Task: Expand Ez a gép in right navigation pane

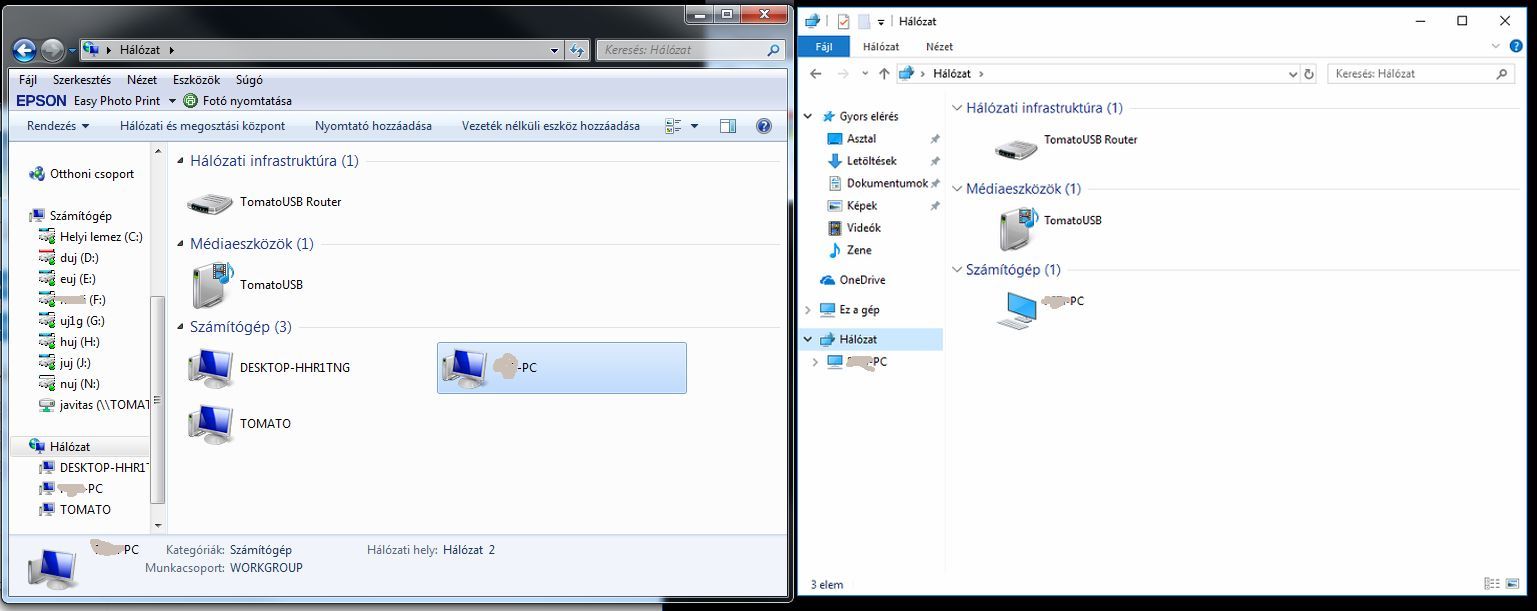Action: (x=808, y=310)
